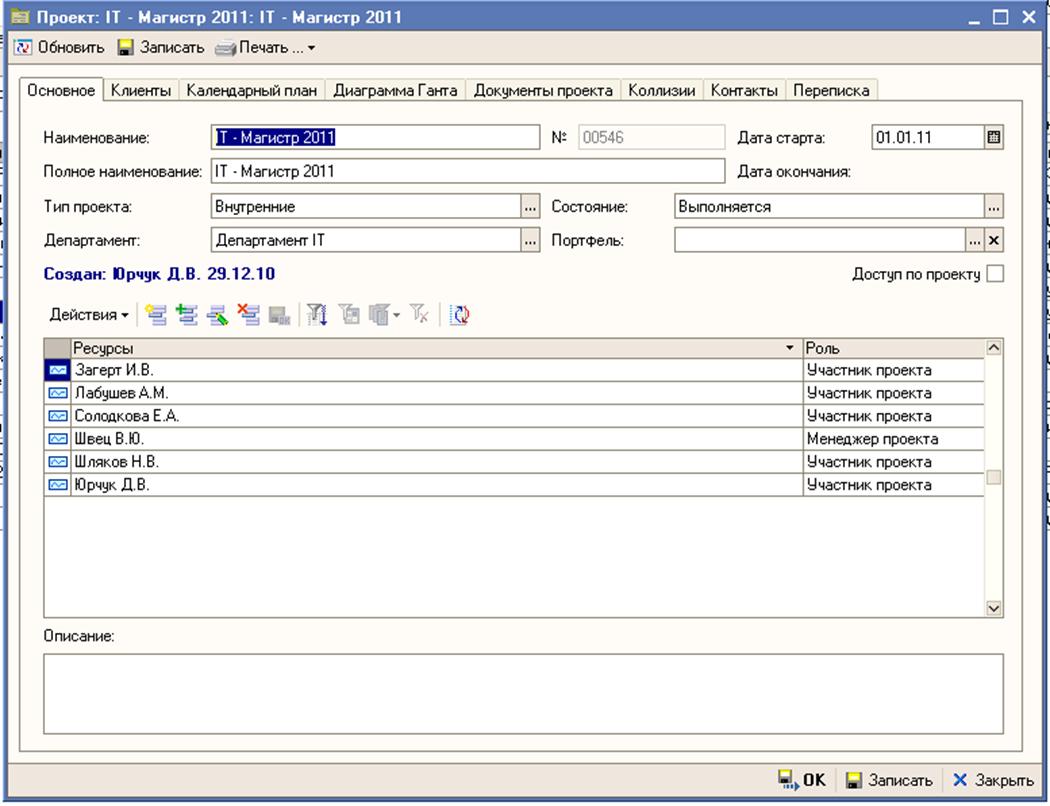Screen dimensions: 1050x806
Task: Open Тип проекта selection with ellipsis button
Action: [530, 207]
